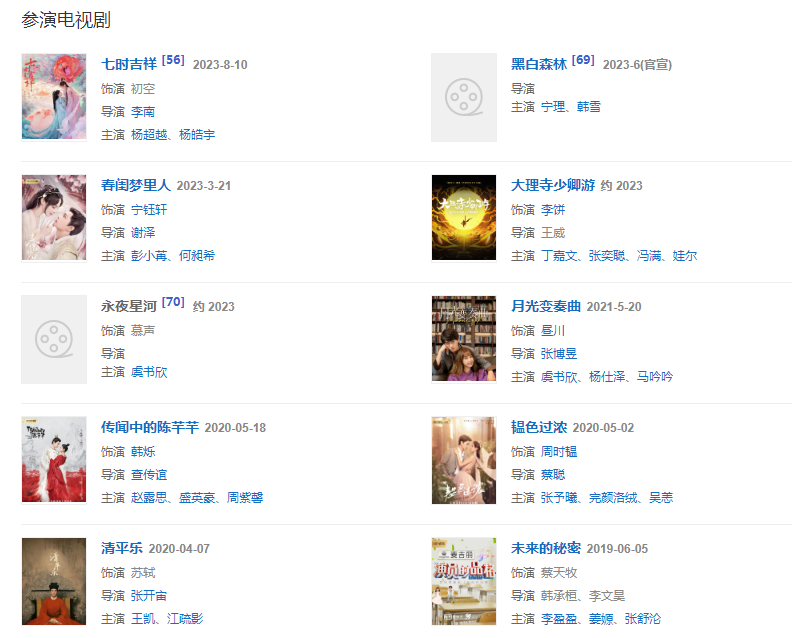
Task: Open the 七时吉祥 poster thumbnail
Action: pyautogui.click(x=54, y=96)
